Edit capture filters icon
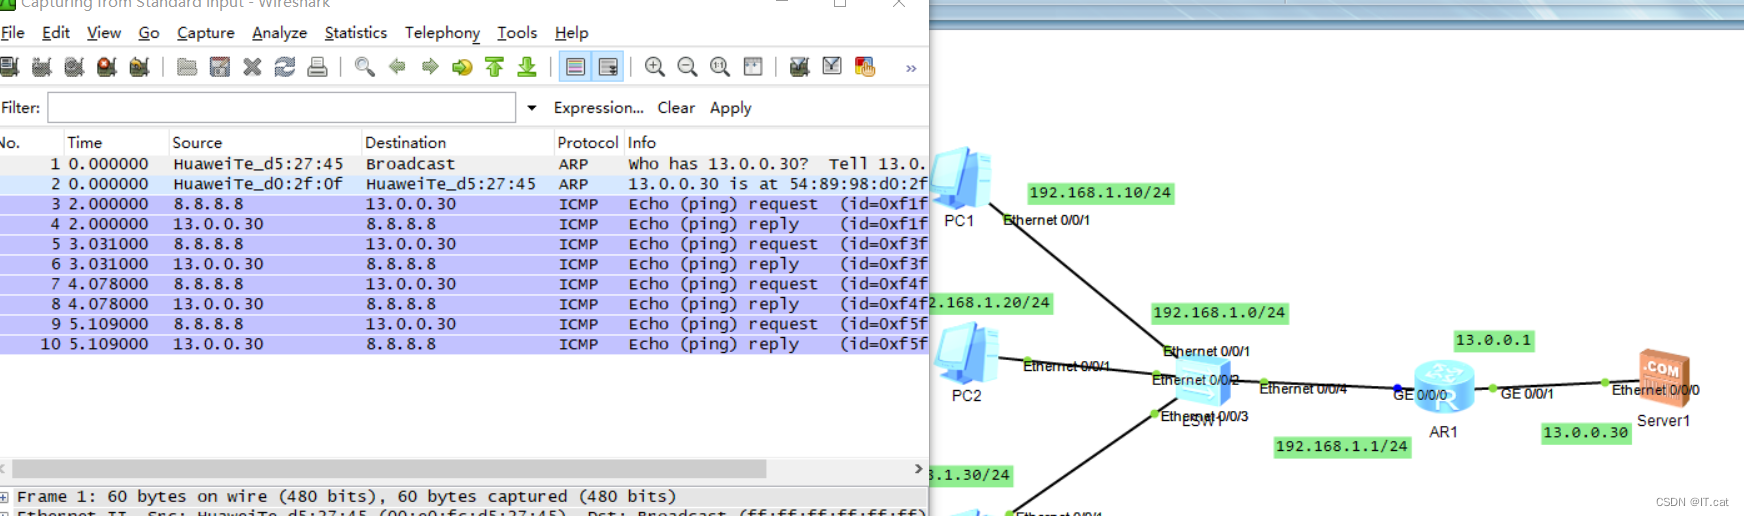 click(x=799, y=67)
